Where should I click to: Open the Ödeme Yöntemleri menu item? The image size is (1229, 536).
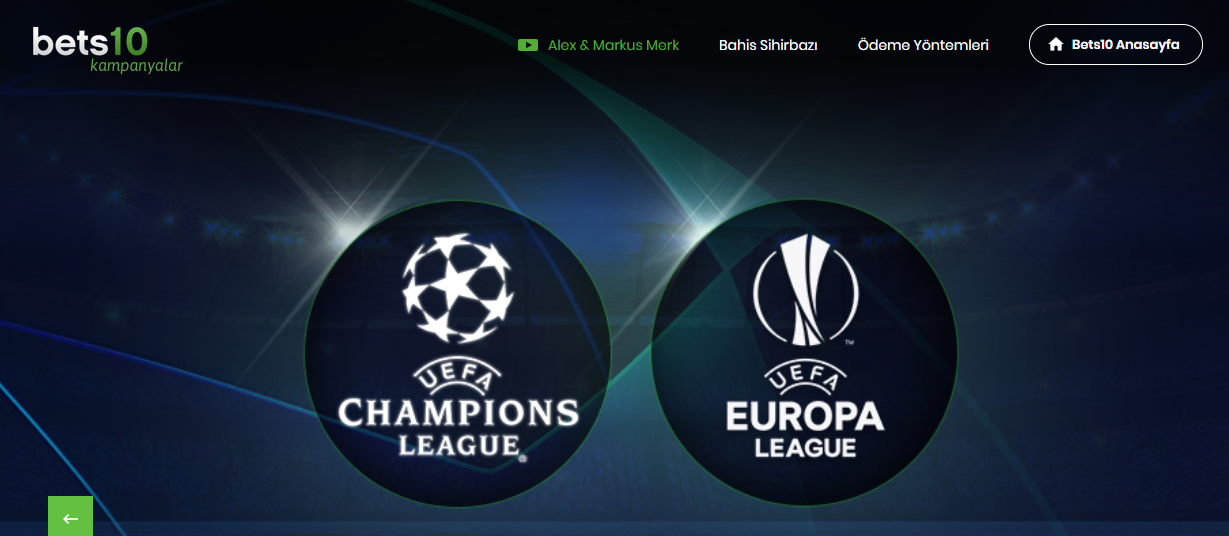point(923,45)
